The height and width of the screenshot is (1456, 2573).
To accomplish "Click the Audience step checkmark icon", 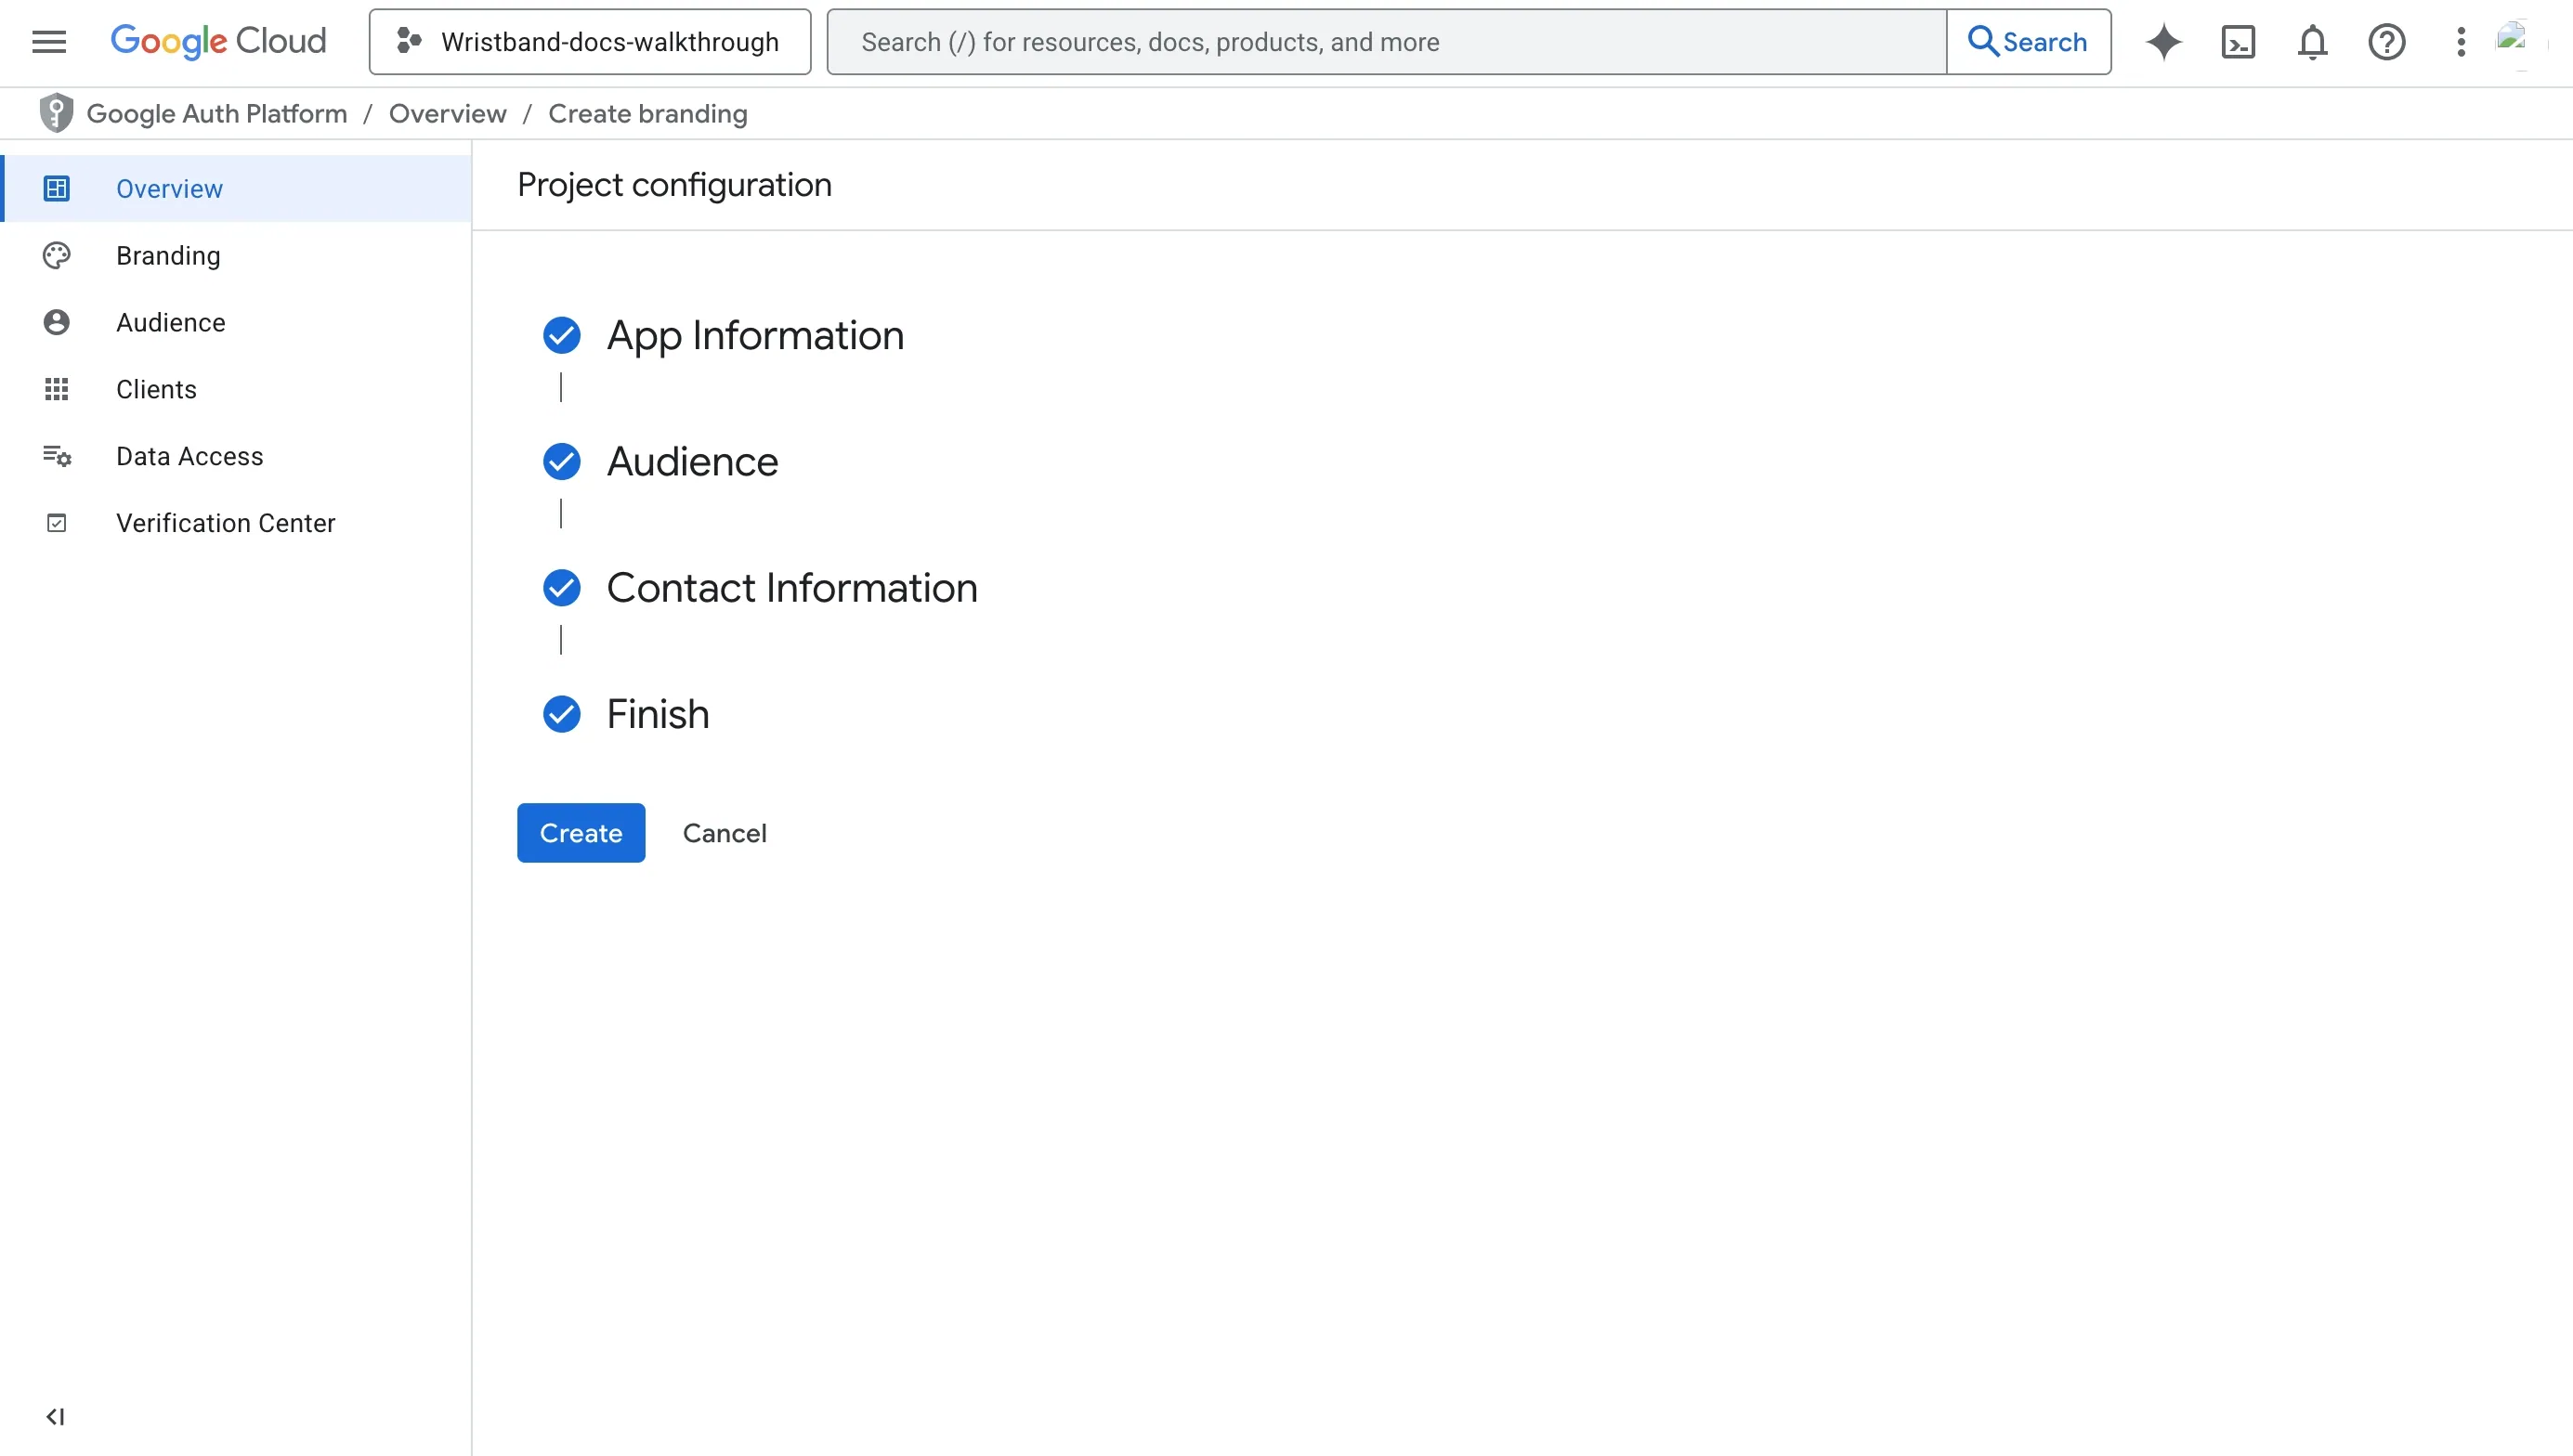I will click(562, 461).
